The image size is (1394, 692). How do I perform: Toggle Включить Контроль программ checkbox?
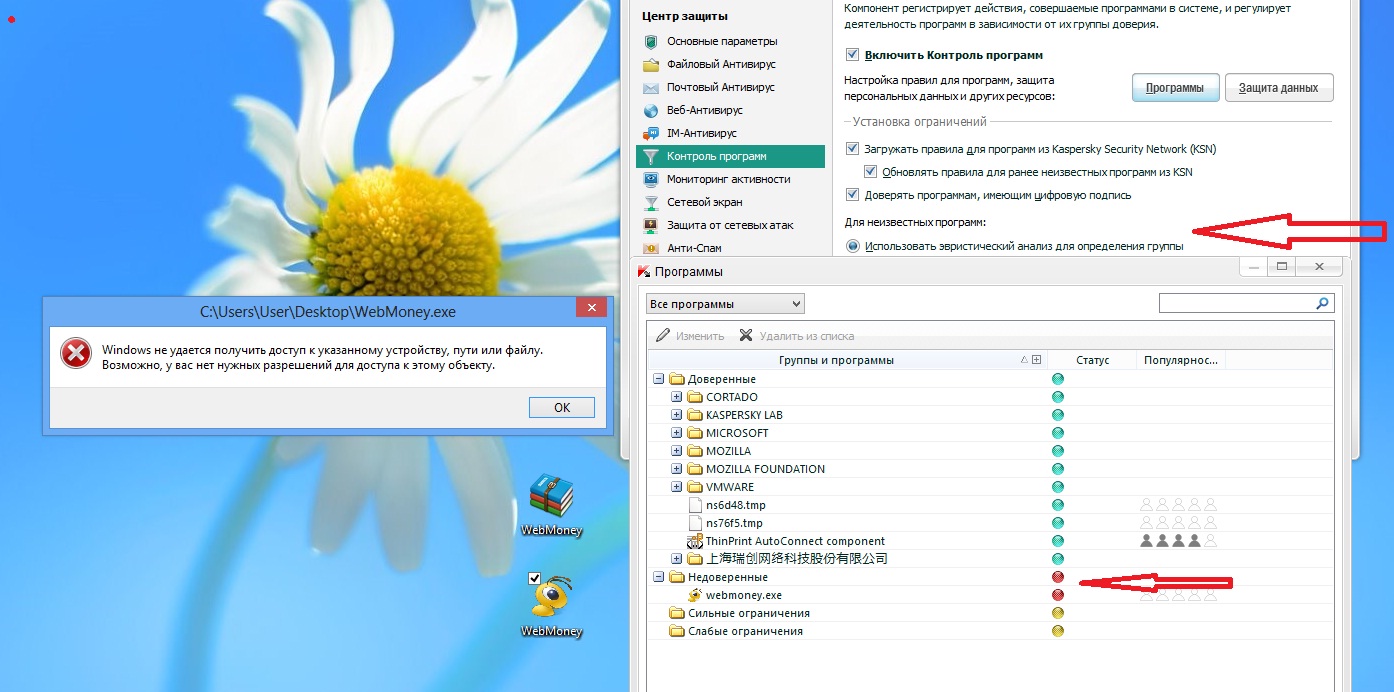pos(852,55)
